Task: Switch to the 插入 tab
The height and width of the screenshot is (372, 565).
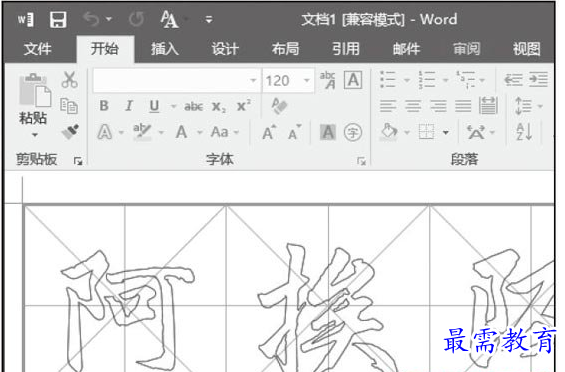Action: 165,49
